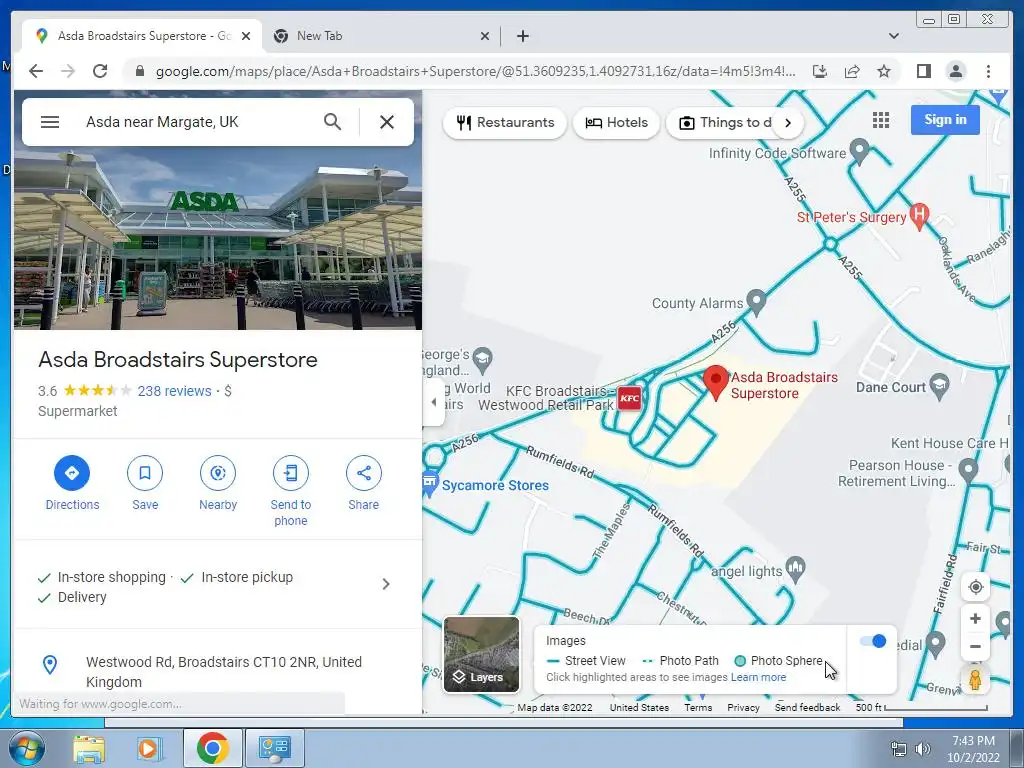Bookmark this page with star icon
This screenshot has width=1024, height=768.
coord(884,71)
